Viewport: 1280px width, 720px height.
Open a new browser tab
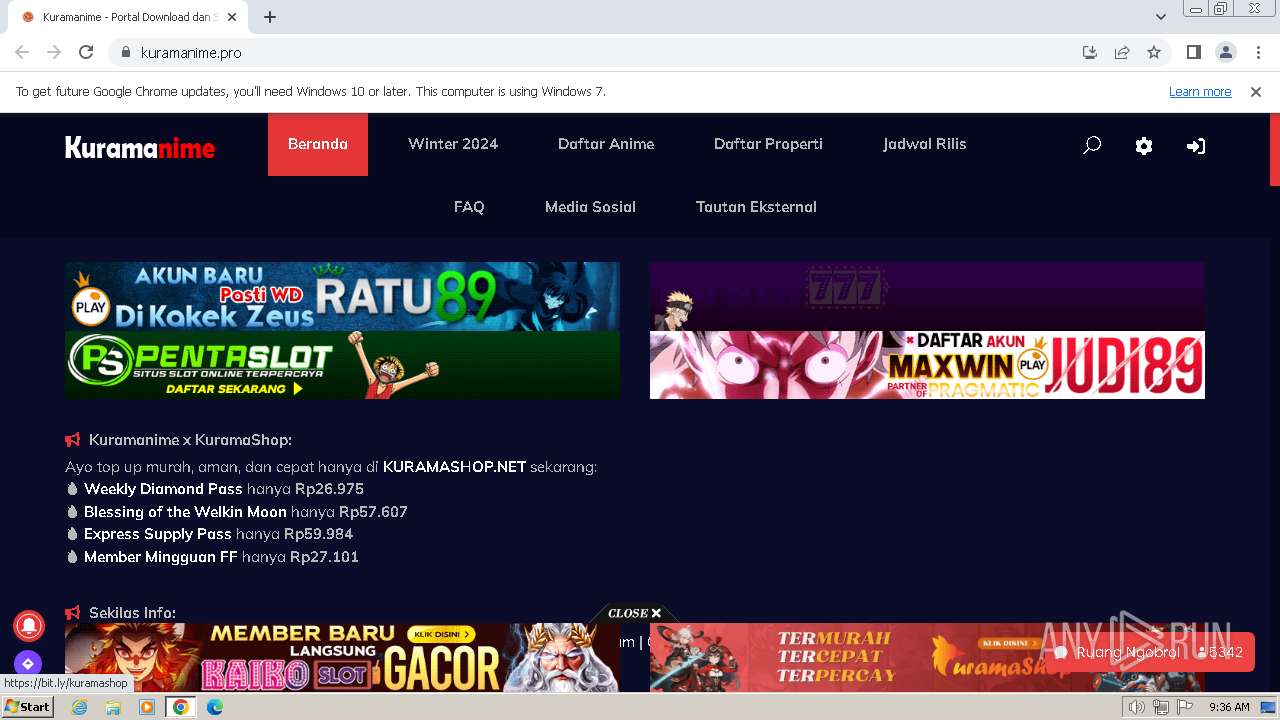tap(270, 17)
